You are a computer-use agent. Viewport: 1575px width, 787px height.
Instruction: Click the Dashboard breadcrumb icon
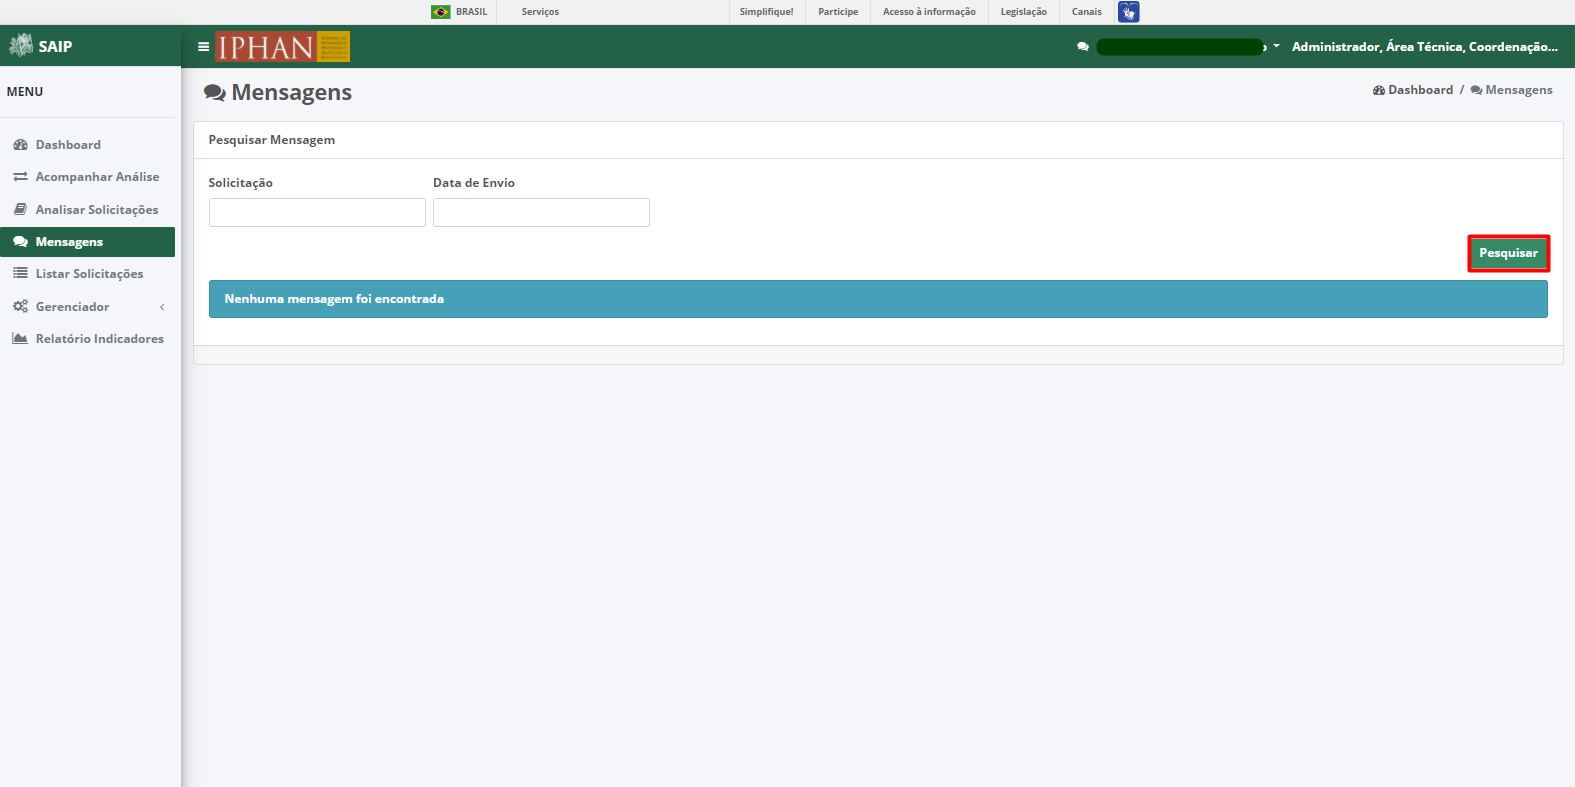(x=1379, y=90)
